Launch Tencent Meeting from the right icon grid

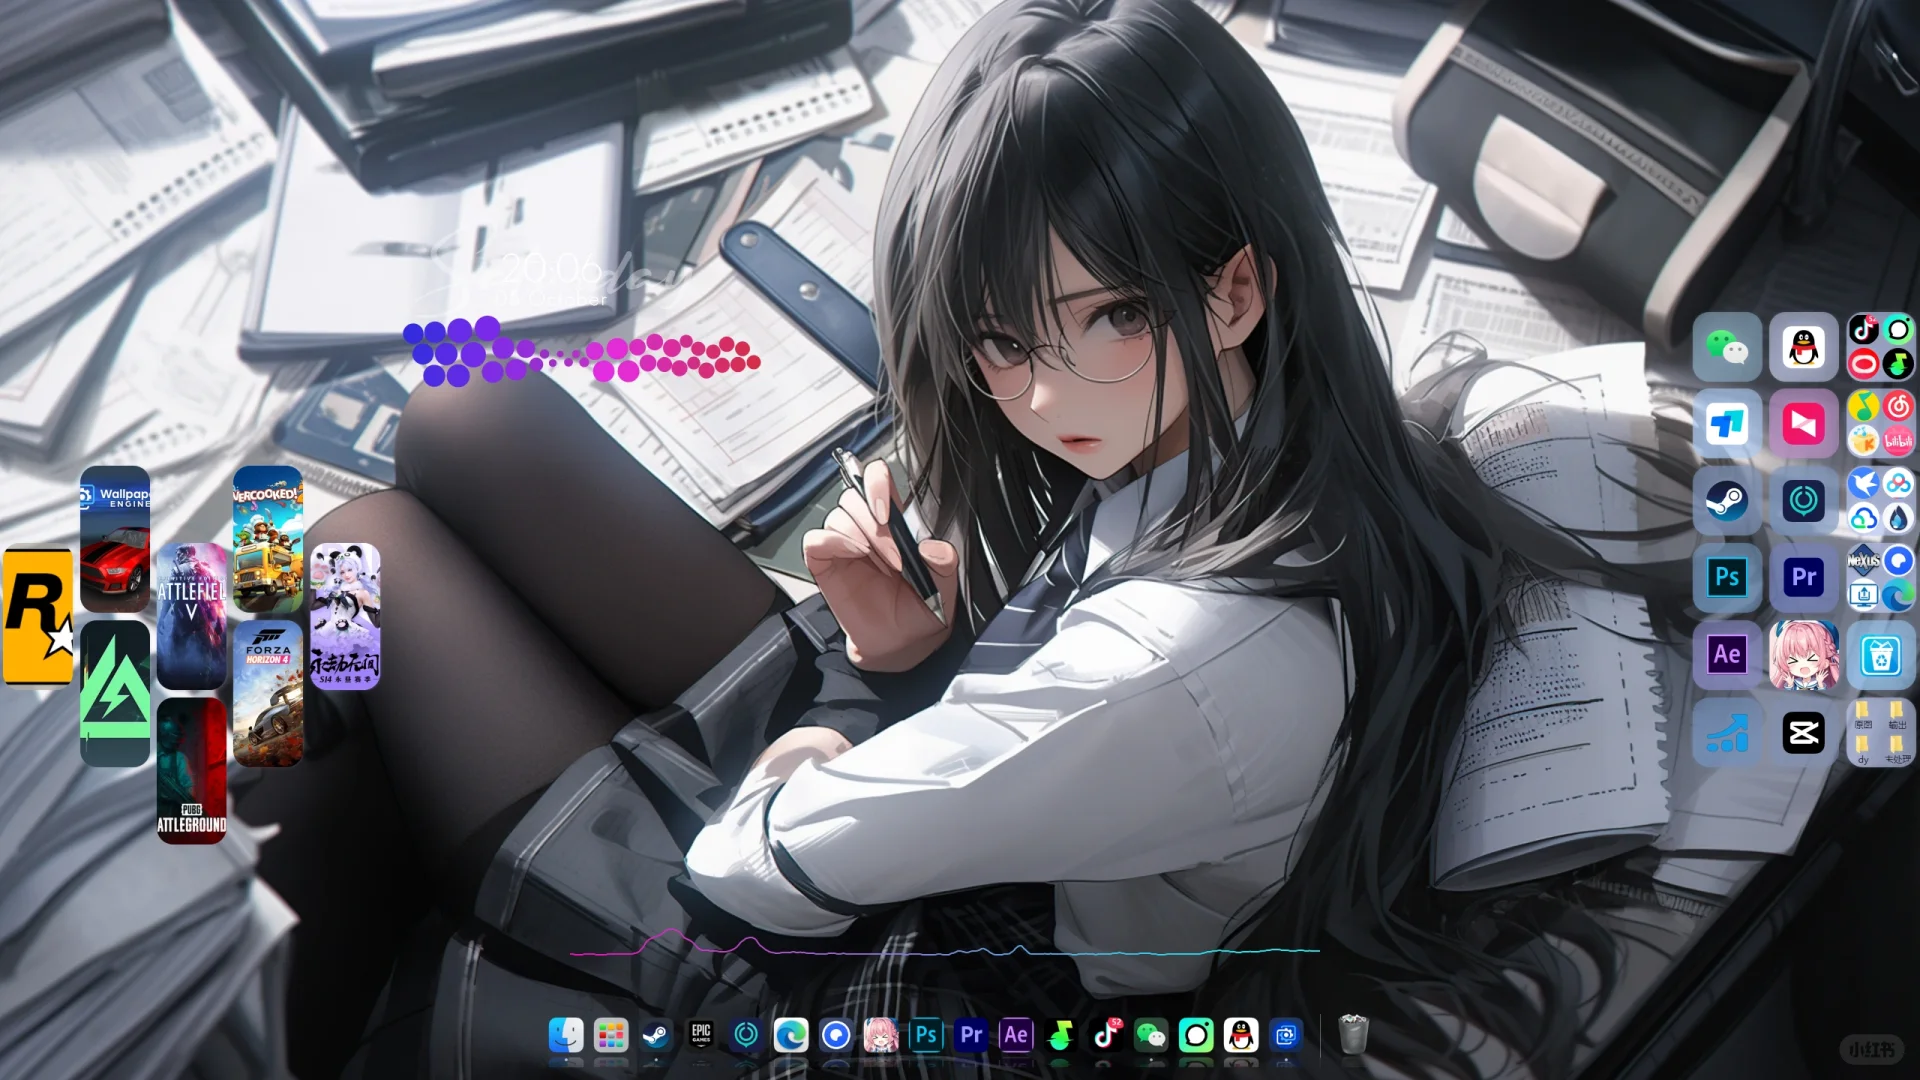[x=1727, y=424]
